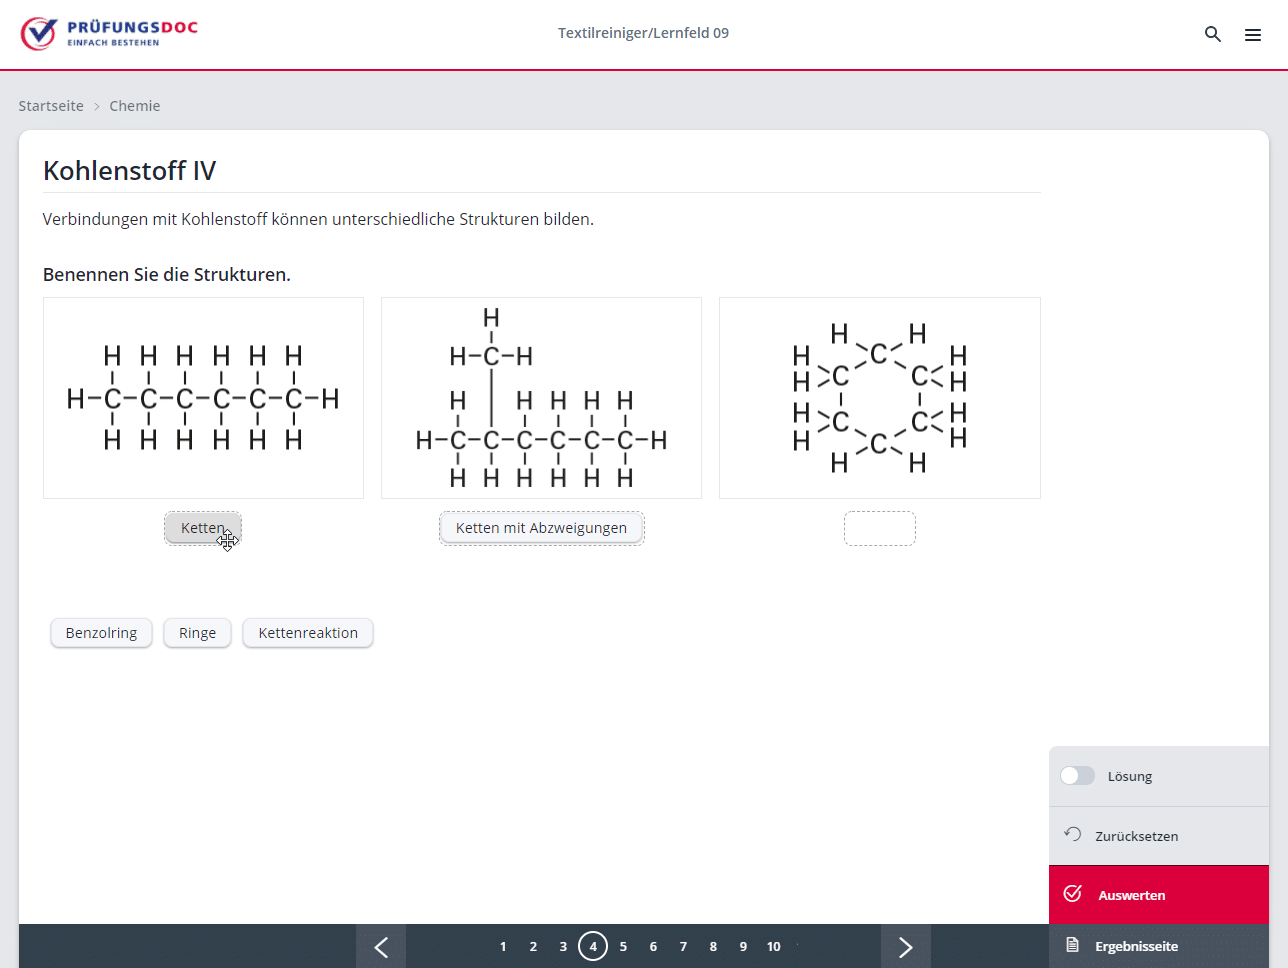Jump to question page 5

[623, 946]
